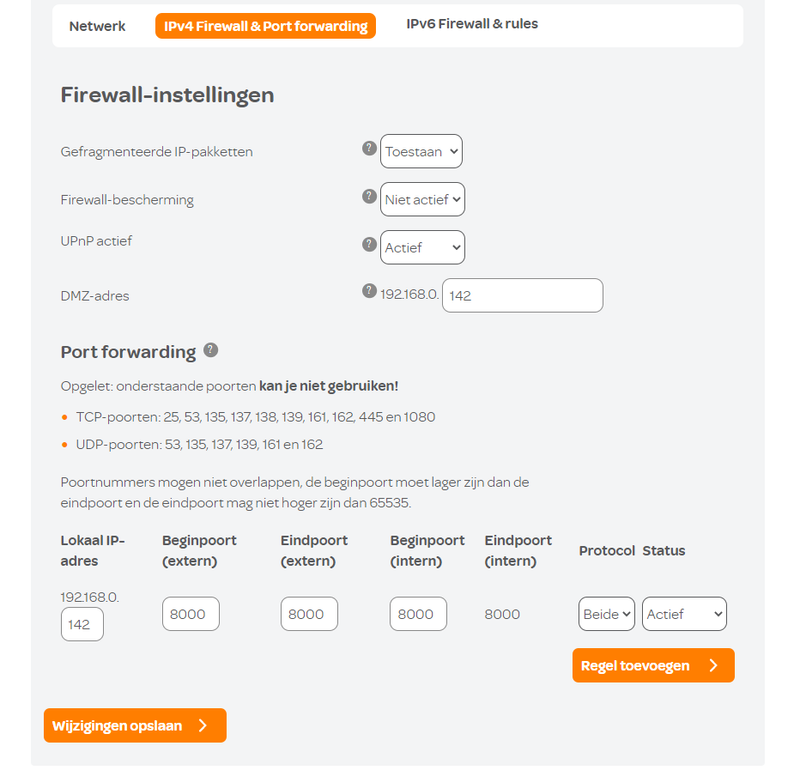The image size is (800, 777).
Task: Click help icon for Gefragmenteerde IP-pakketten
Action: 369,148
